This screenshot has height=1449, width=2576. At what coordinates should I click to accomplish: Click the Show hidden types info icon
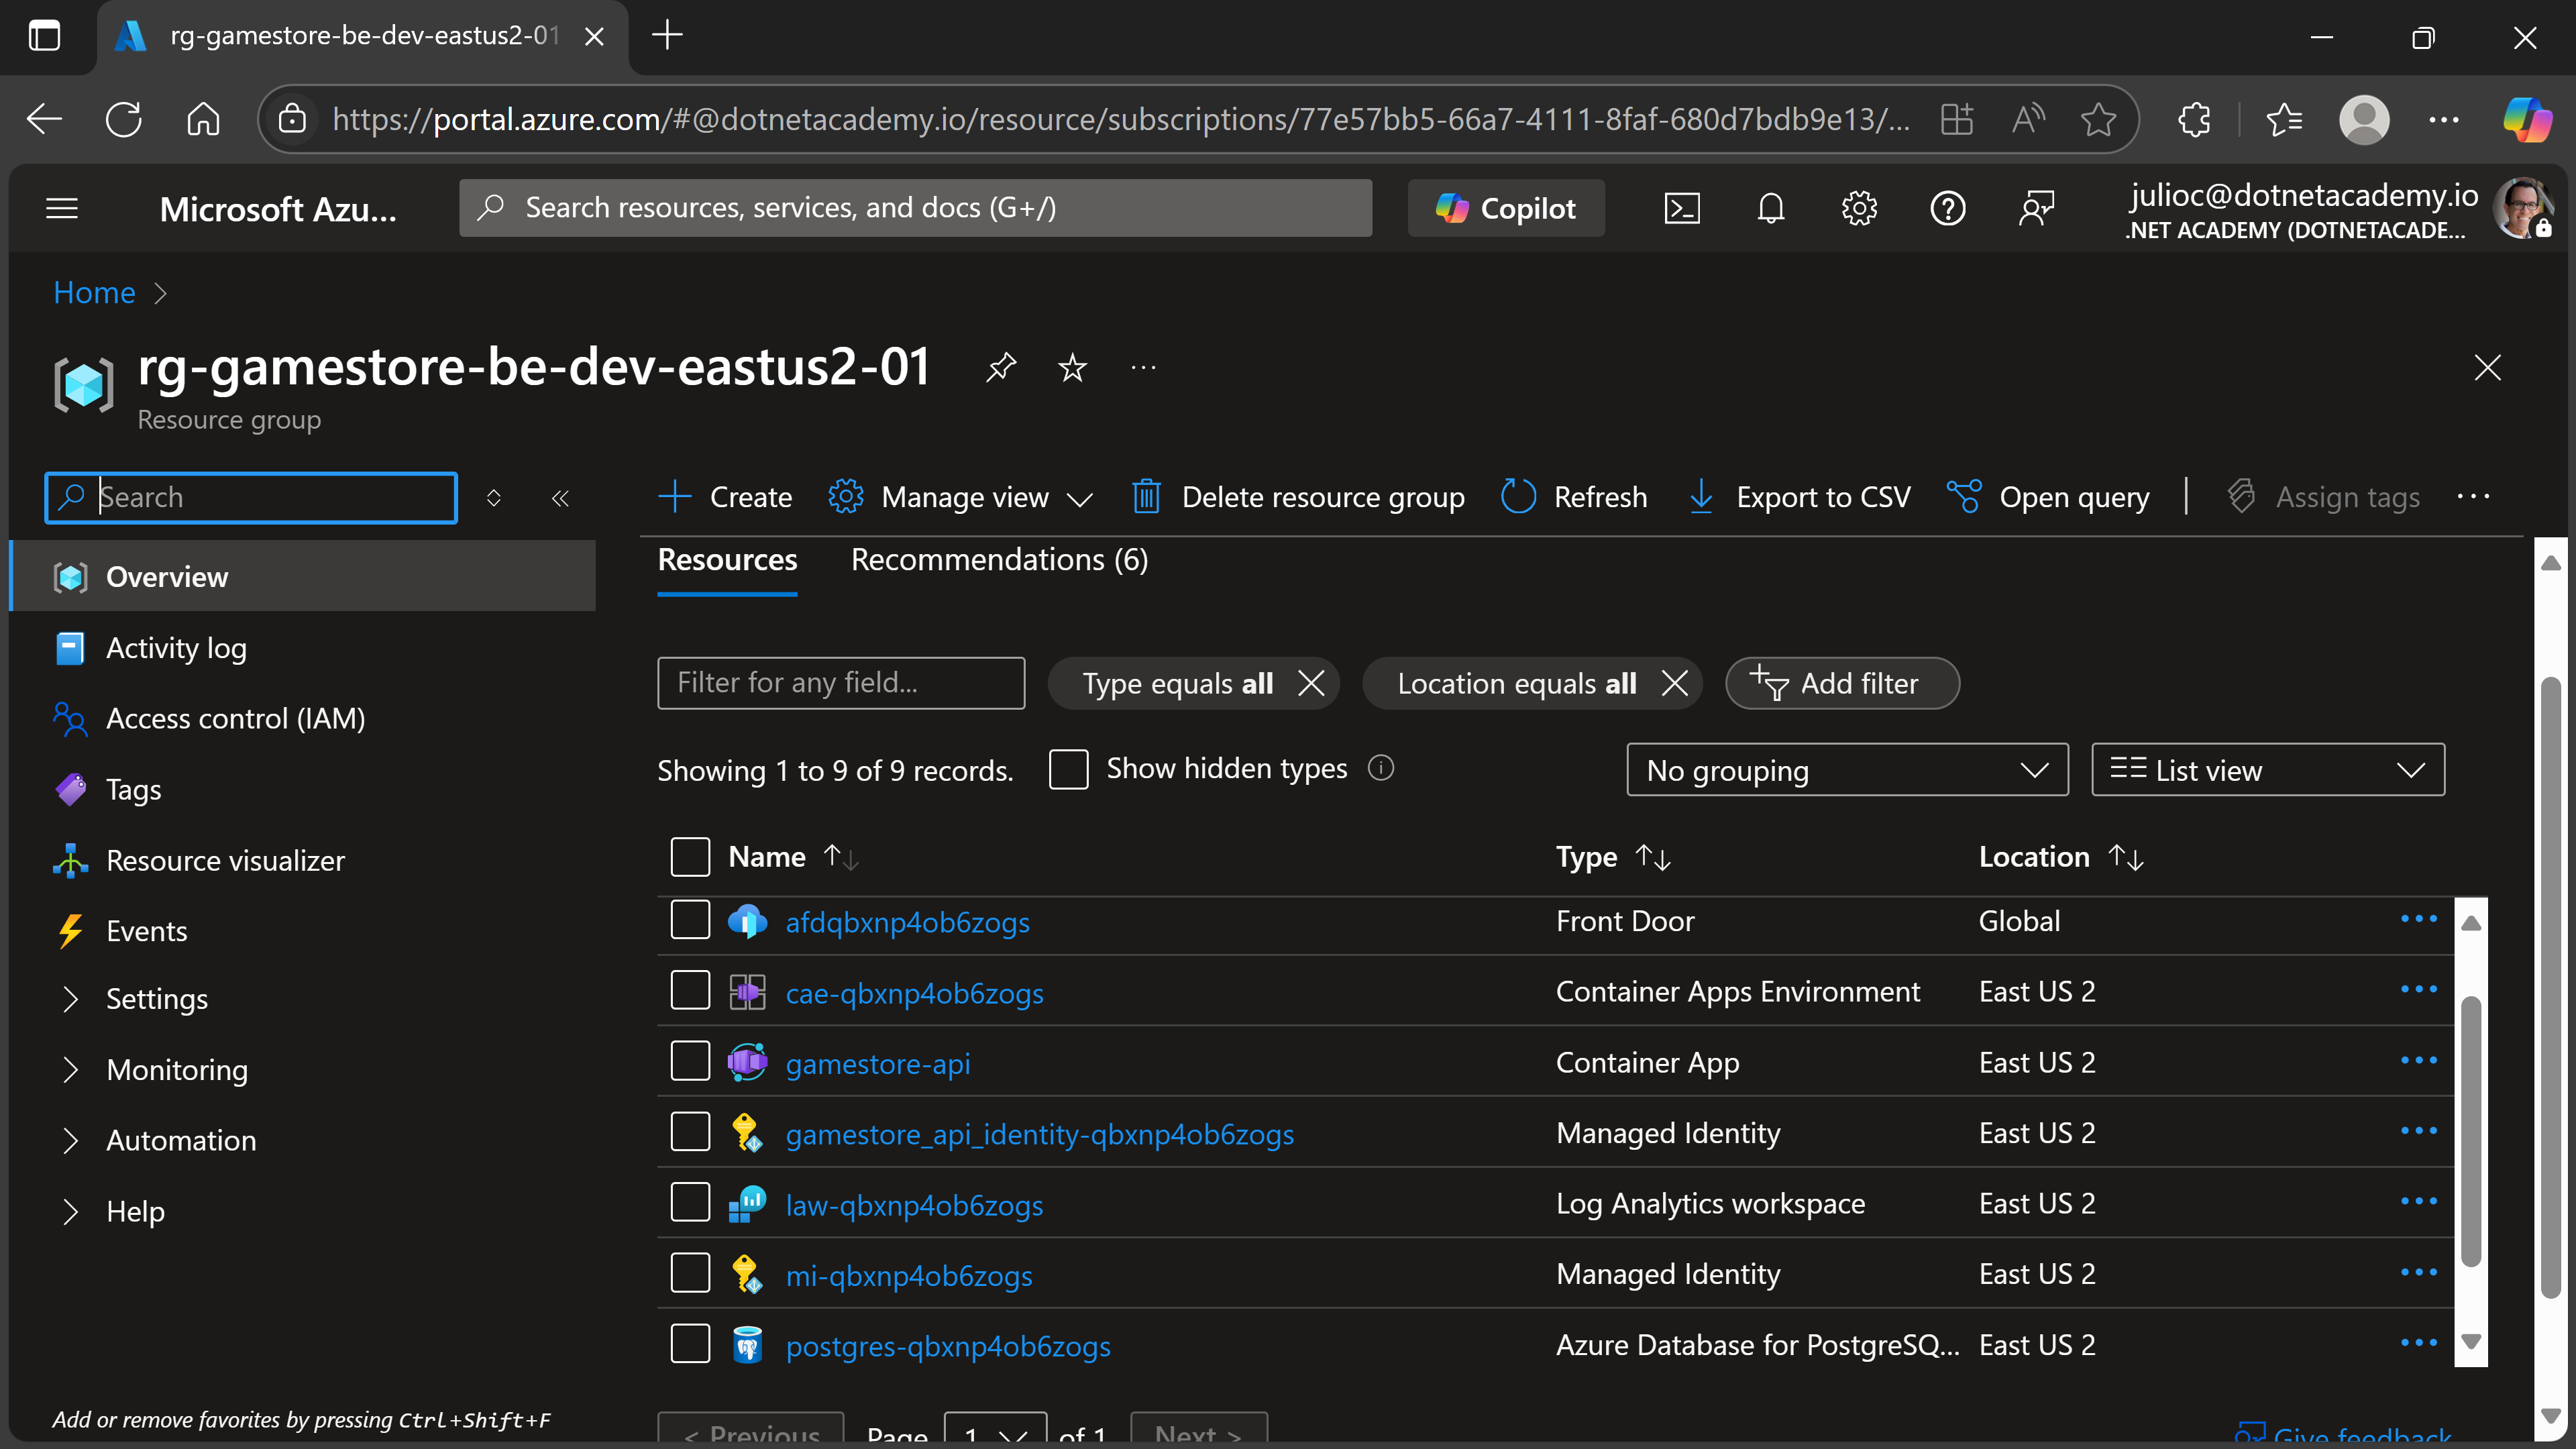pos(1381,768)
